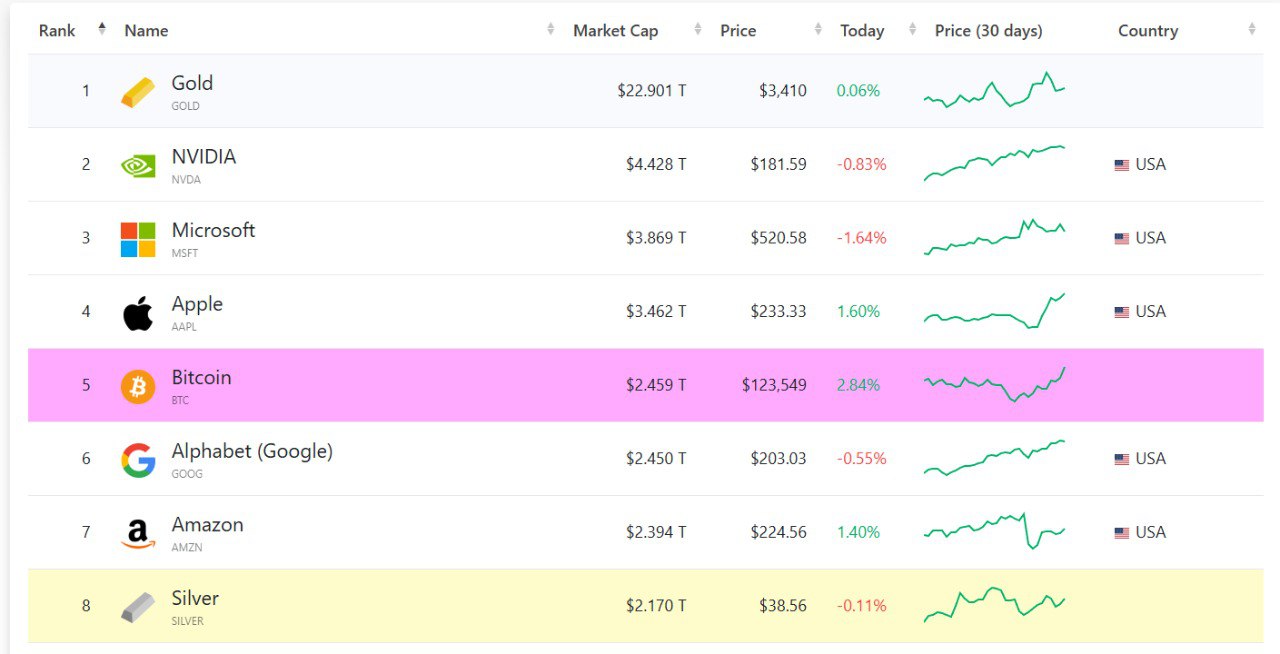
Task: Sort by Country column header
Action: click(1148, 31)
